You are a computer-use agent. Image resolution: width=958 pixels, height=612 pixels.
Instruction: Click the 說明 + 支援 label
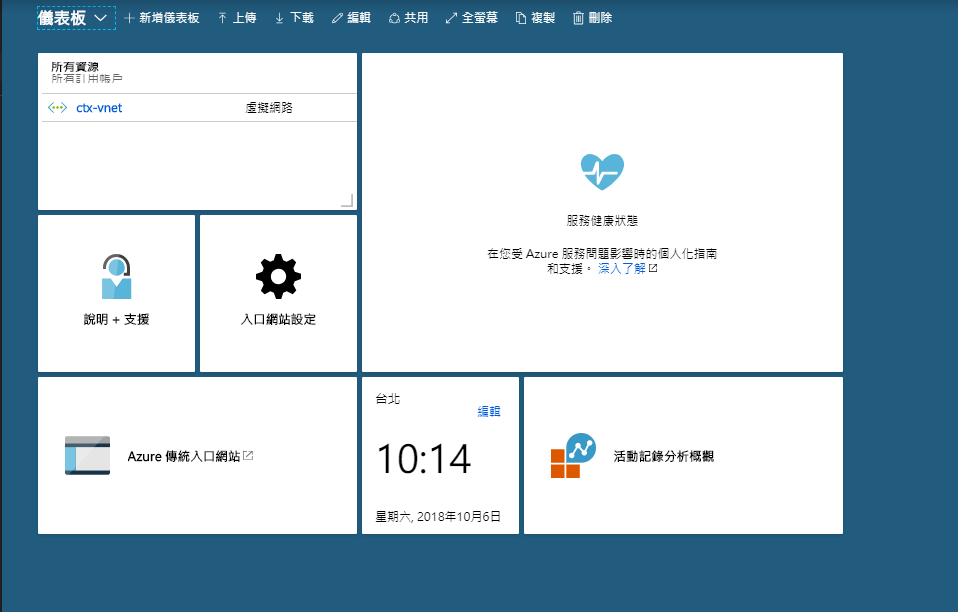tap(116, 319)
